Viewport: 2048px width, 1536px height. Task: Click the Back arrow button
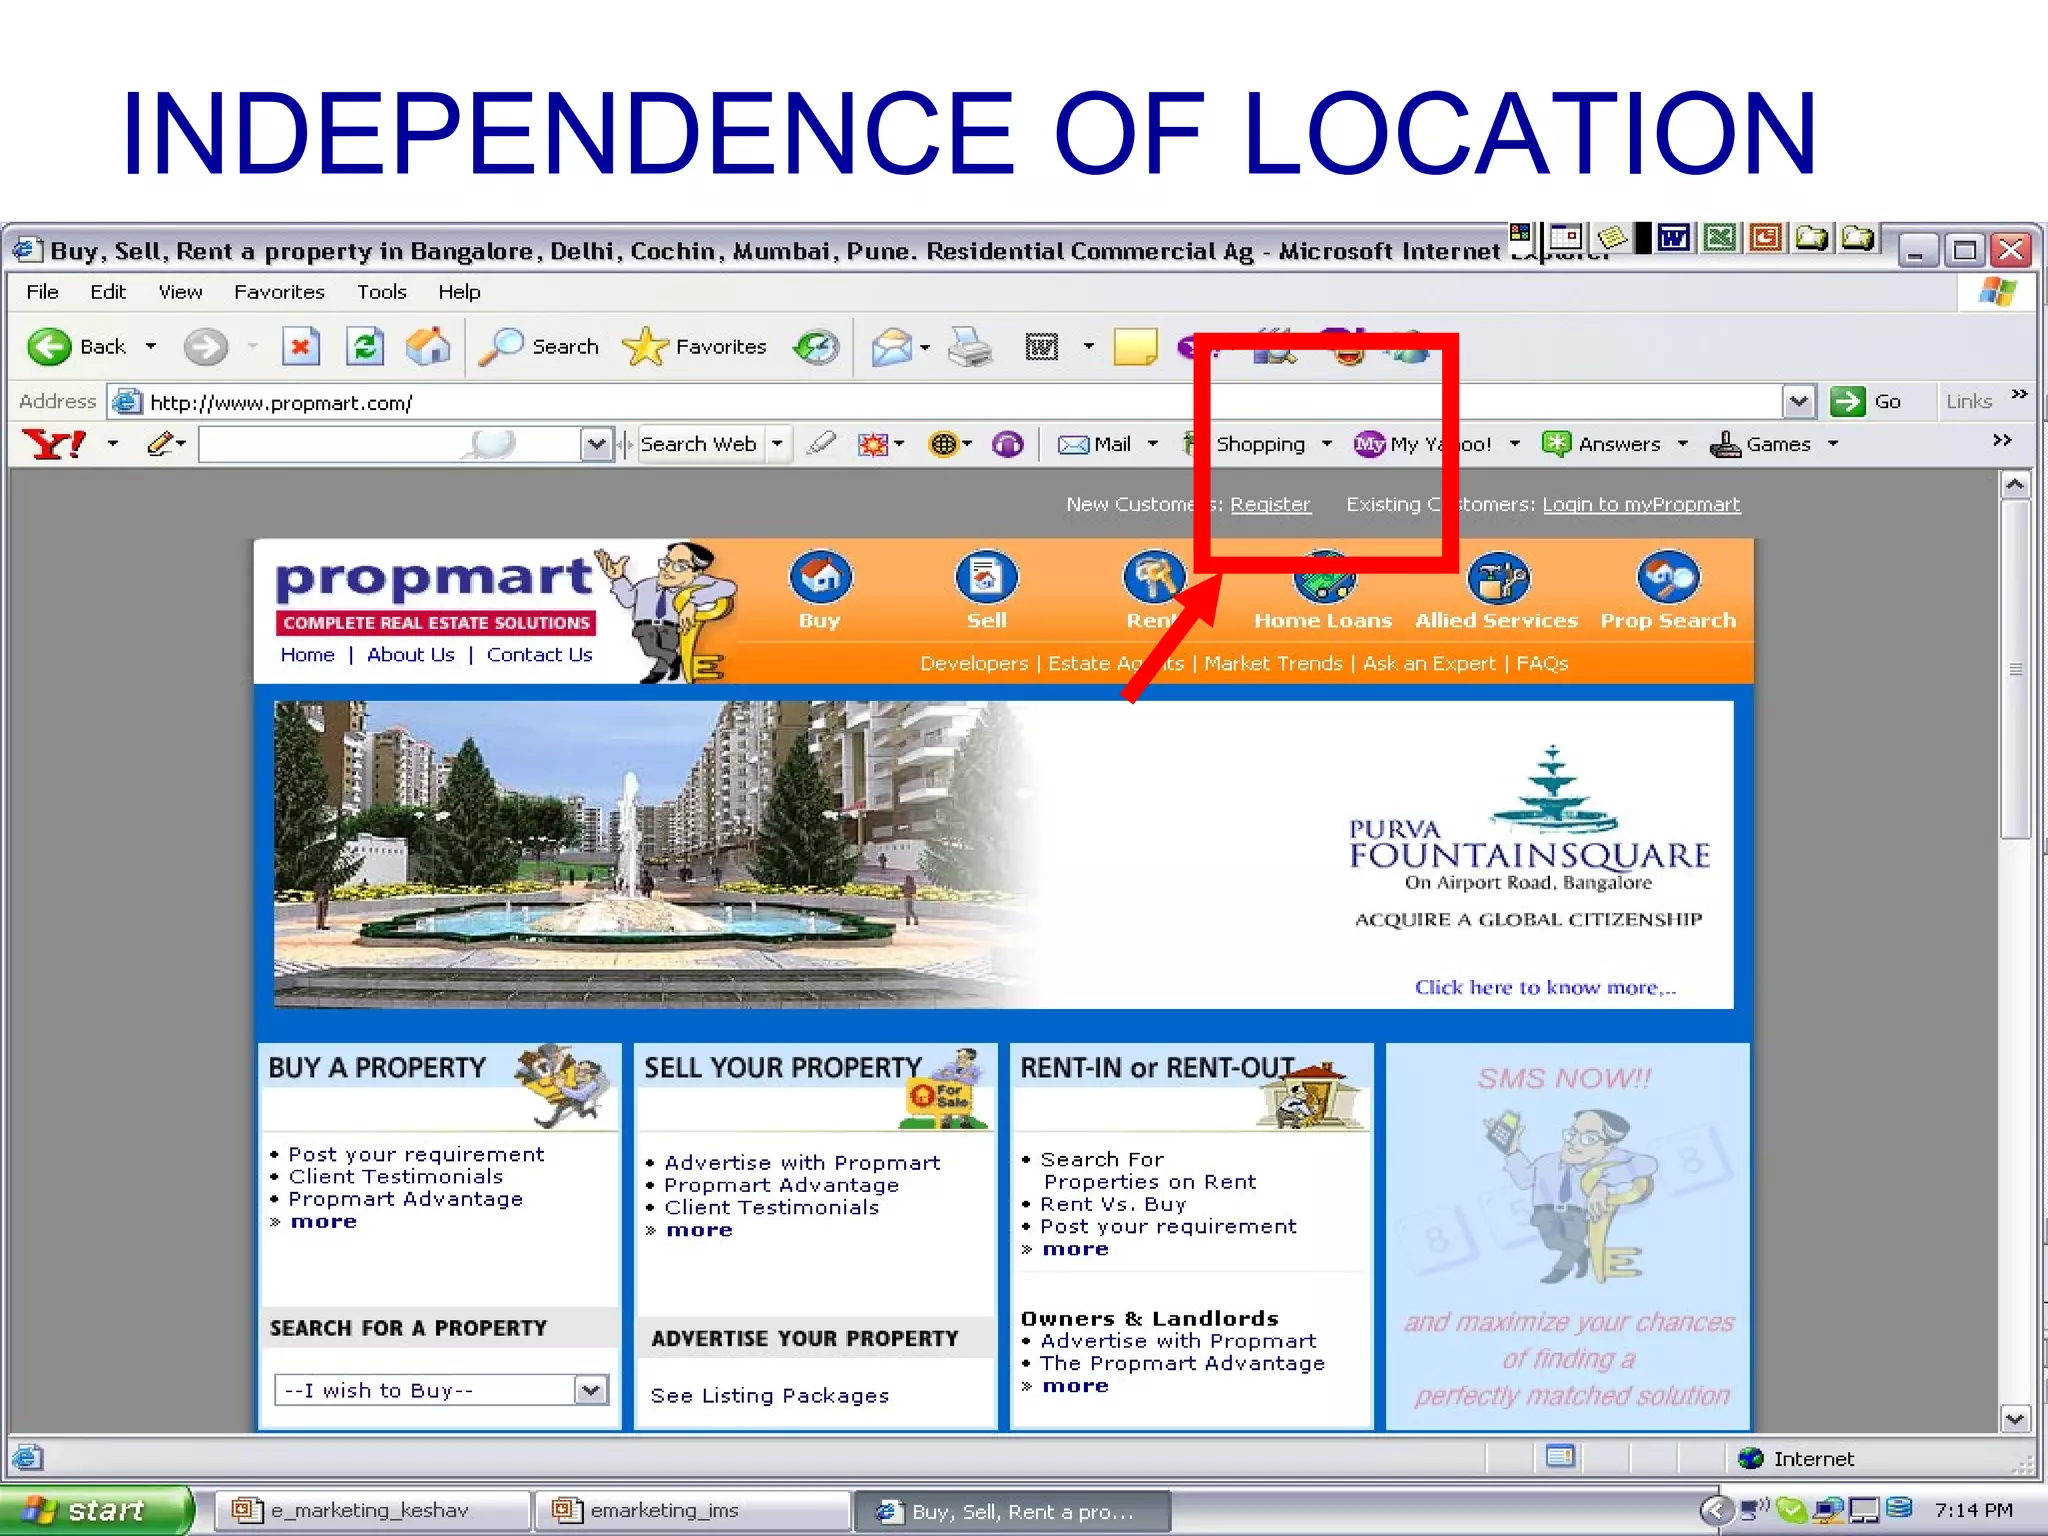click(49, 347)
